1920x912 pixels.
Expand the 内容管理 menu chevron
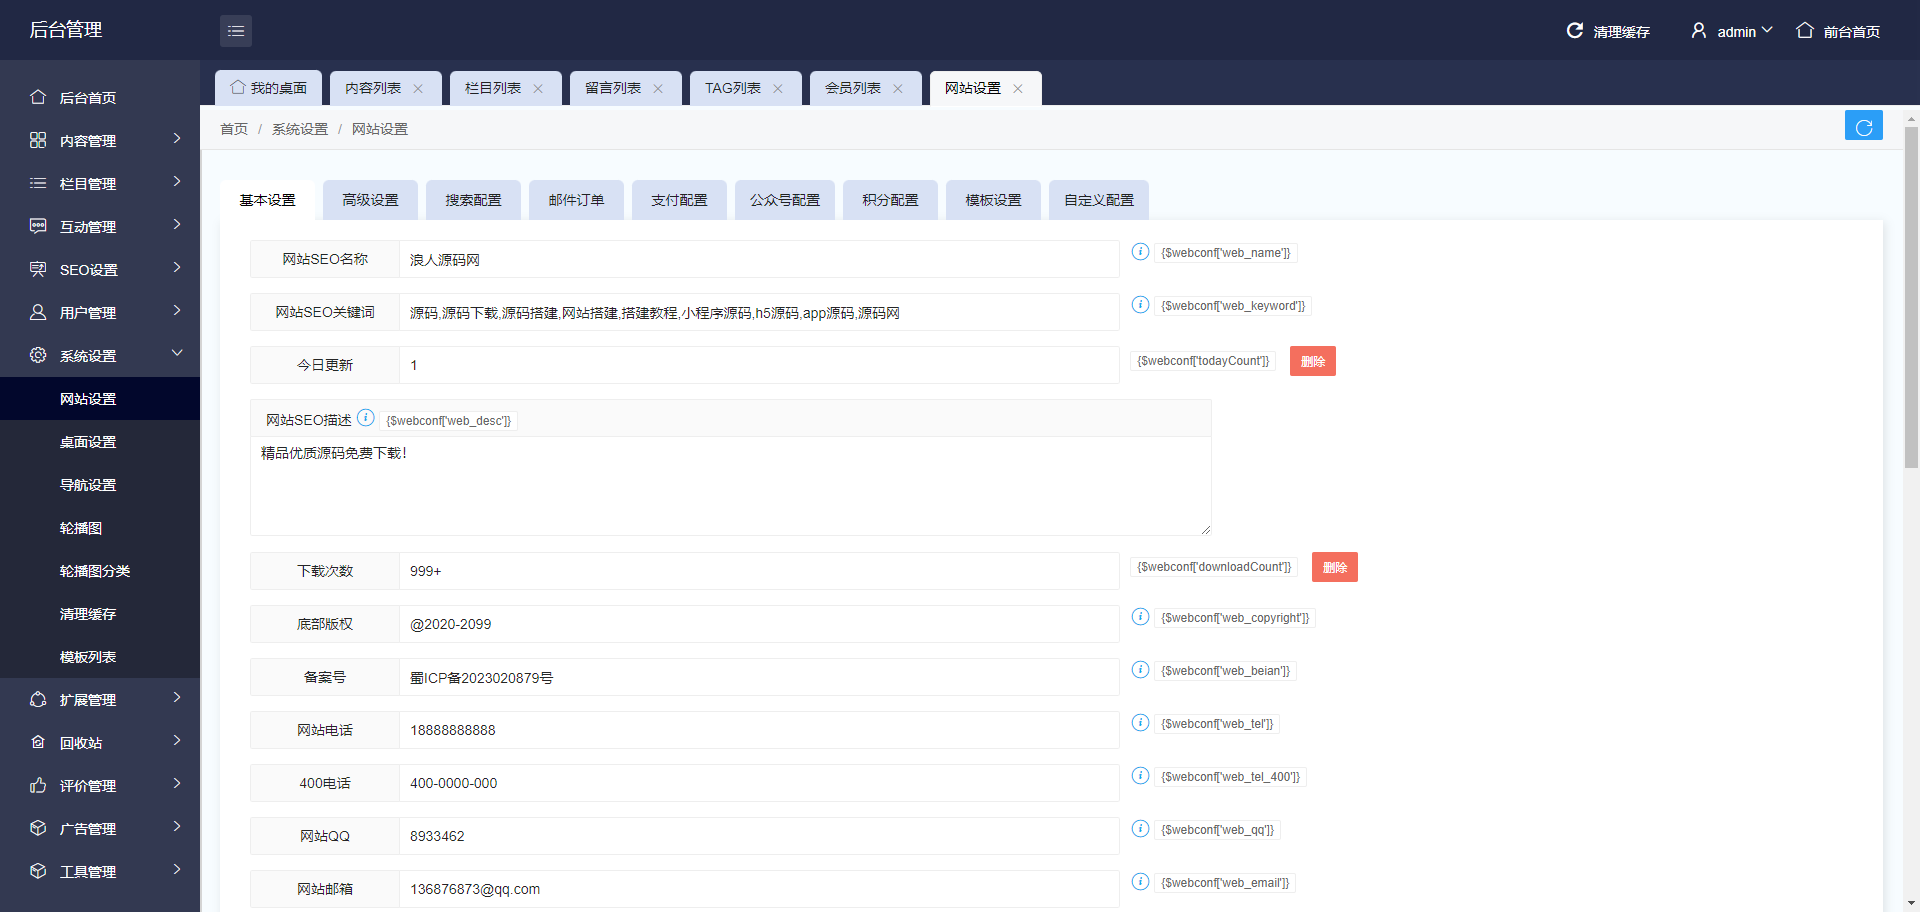(x=177, y=139)
